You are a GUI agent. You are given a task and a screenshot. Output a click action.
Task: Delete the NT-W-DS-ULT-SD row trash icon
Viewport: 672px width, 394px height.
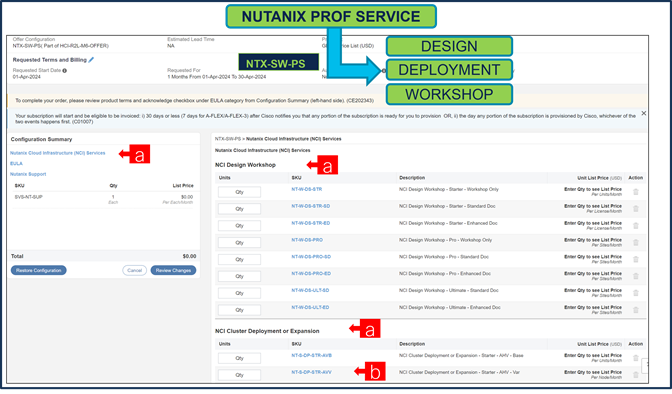(x=636, y=293)
